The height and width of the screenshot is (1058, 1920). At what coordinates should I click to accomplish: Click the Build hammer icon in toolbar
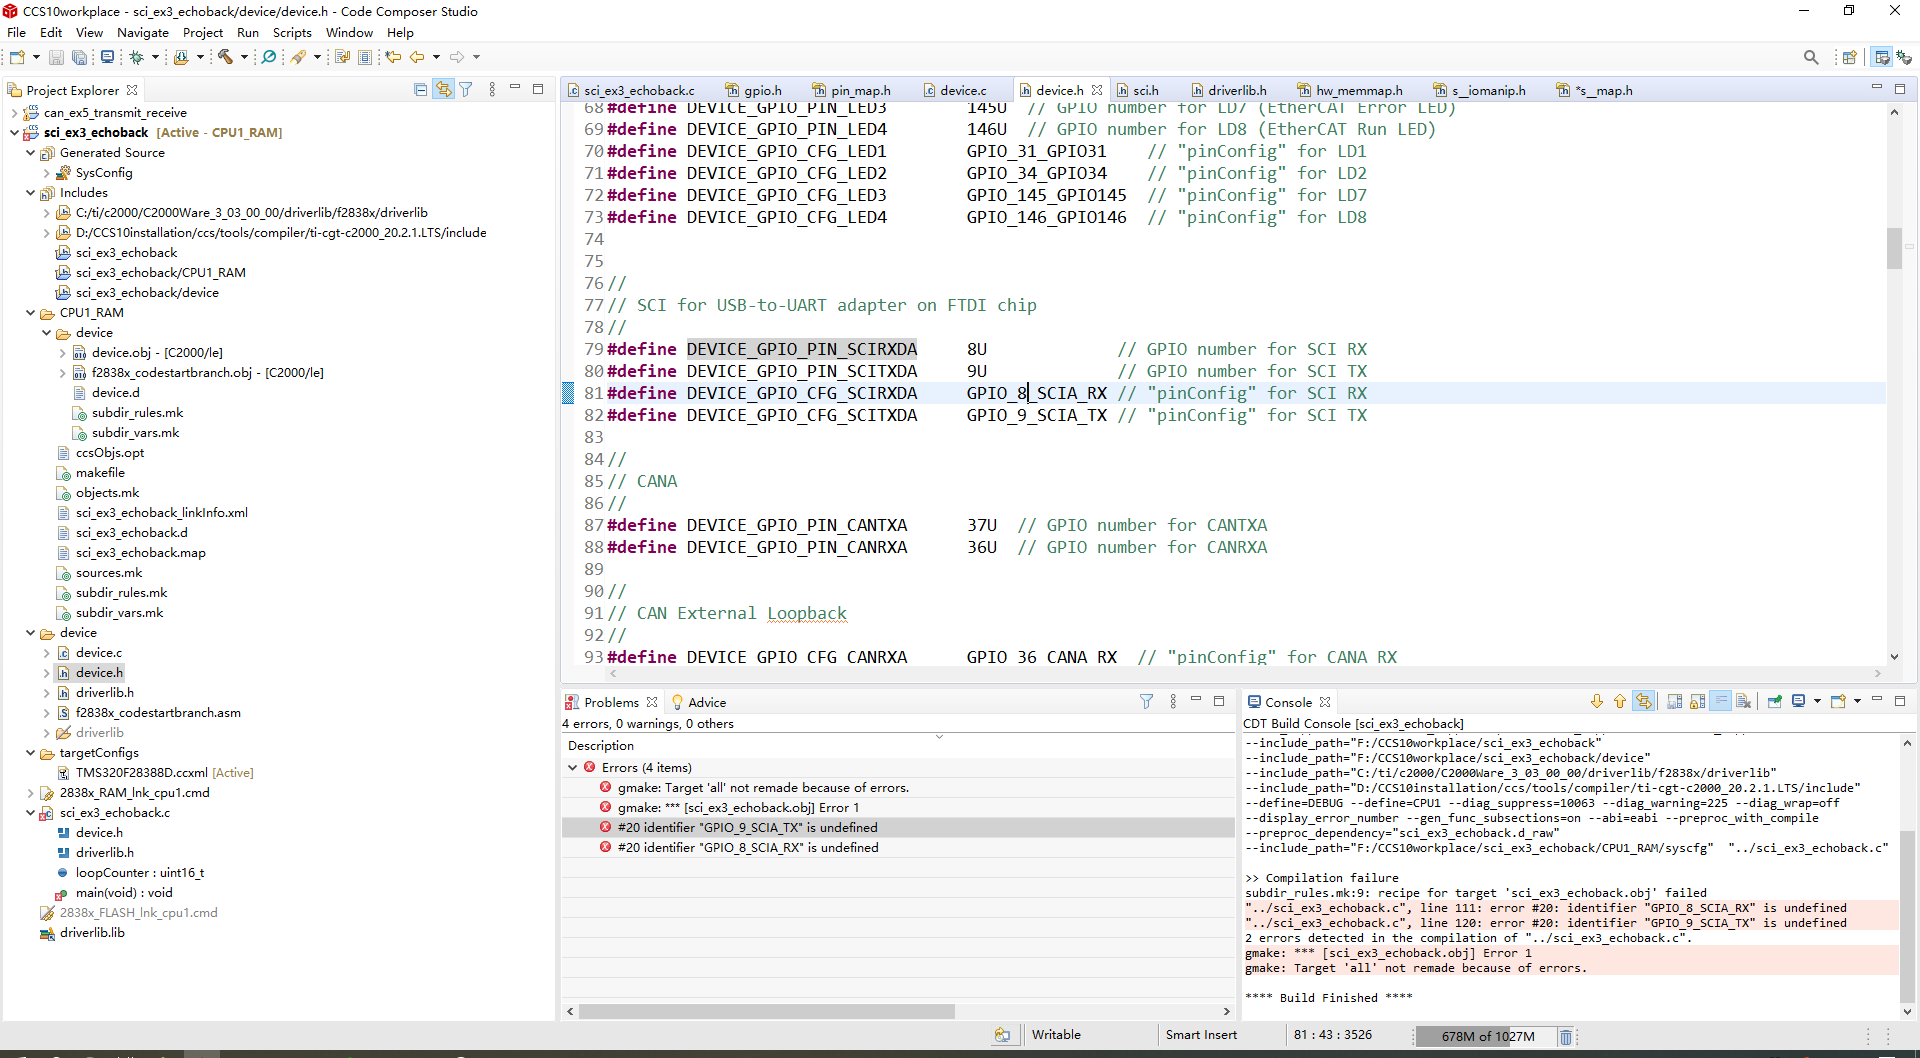tap(225, 57)
